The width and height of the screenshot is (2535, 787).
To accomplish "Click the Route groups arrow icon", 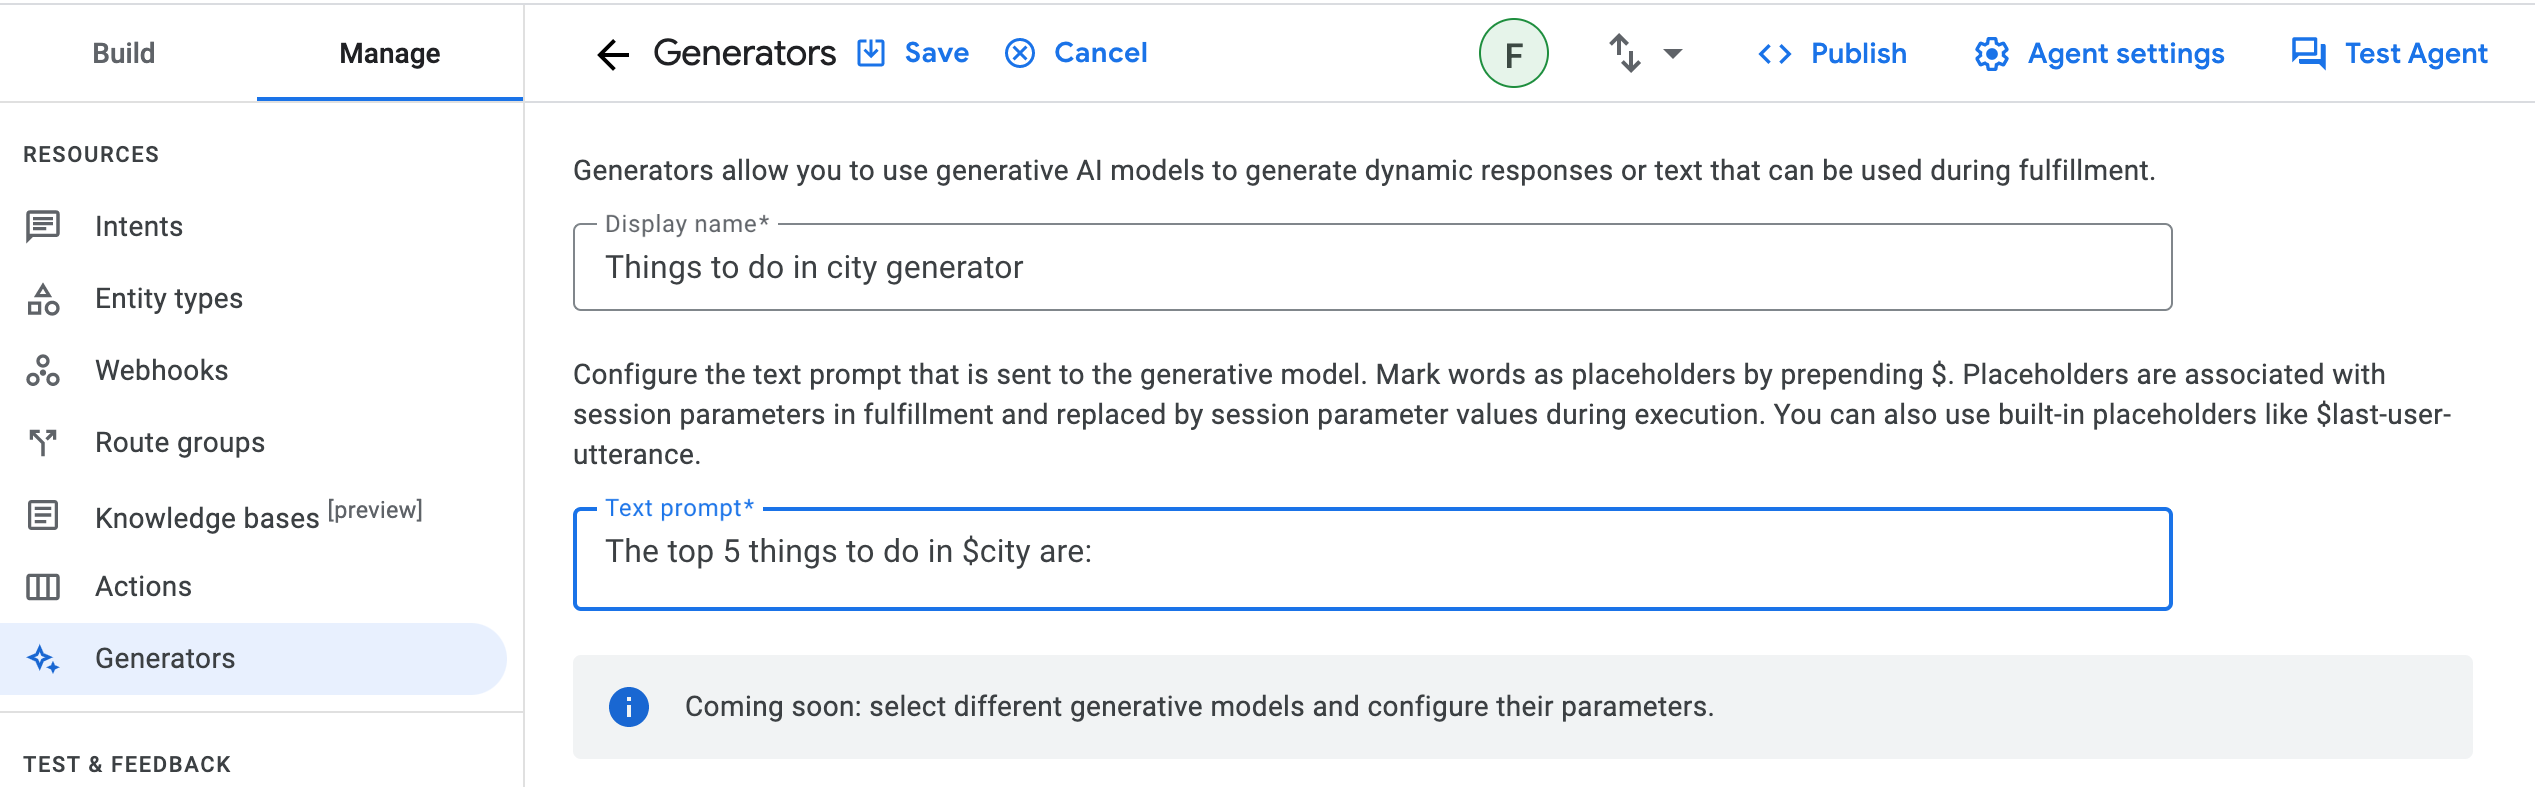I will [x=43, y=442].
